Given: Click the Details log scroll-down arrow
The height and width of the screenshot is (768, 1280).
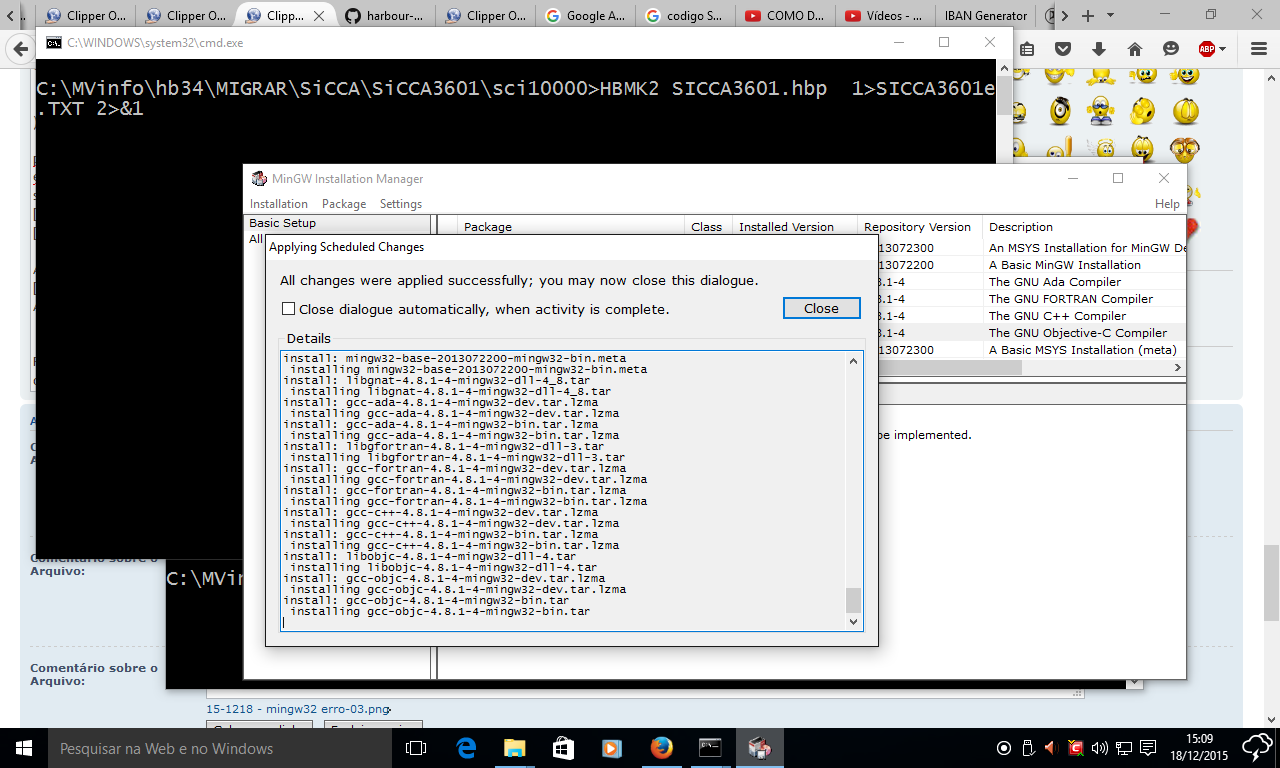Looking at the screenshot, I should [x=853, y=621].
